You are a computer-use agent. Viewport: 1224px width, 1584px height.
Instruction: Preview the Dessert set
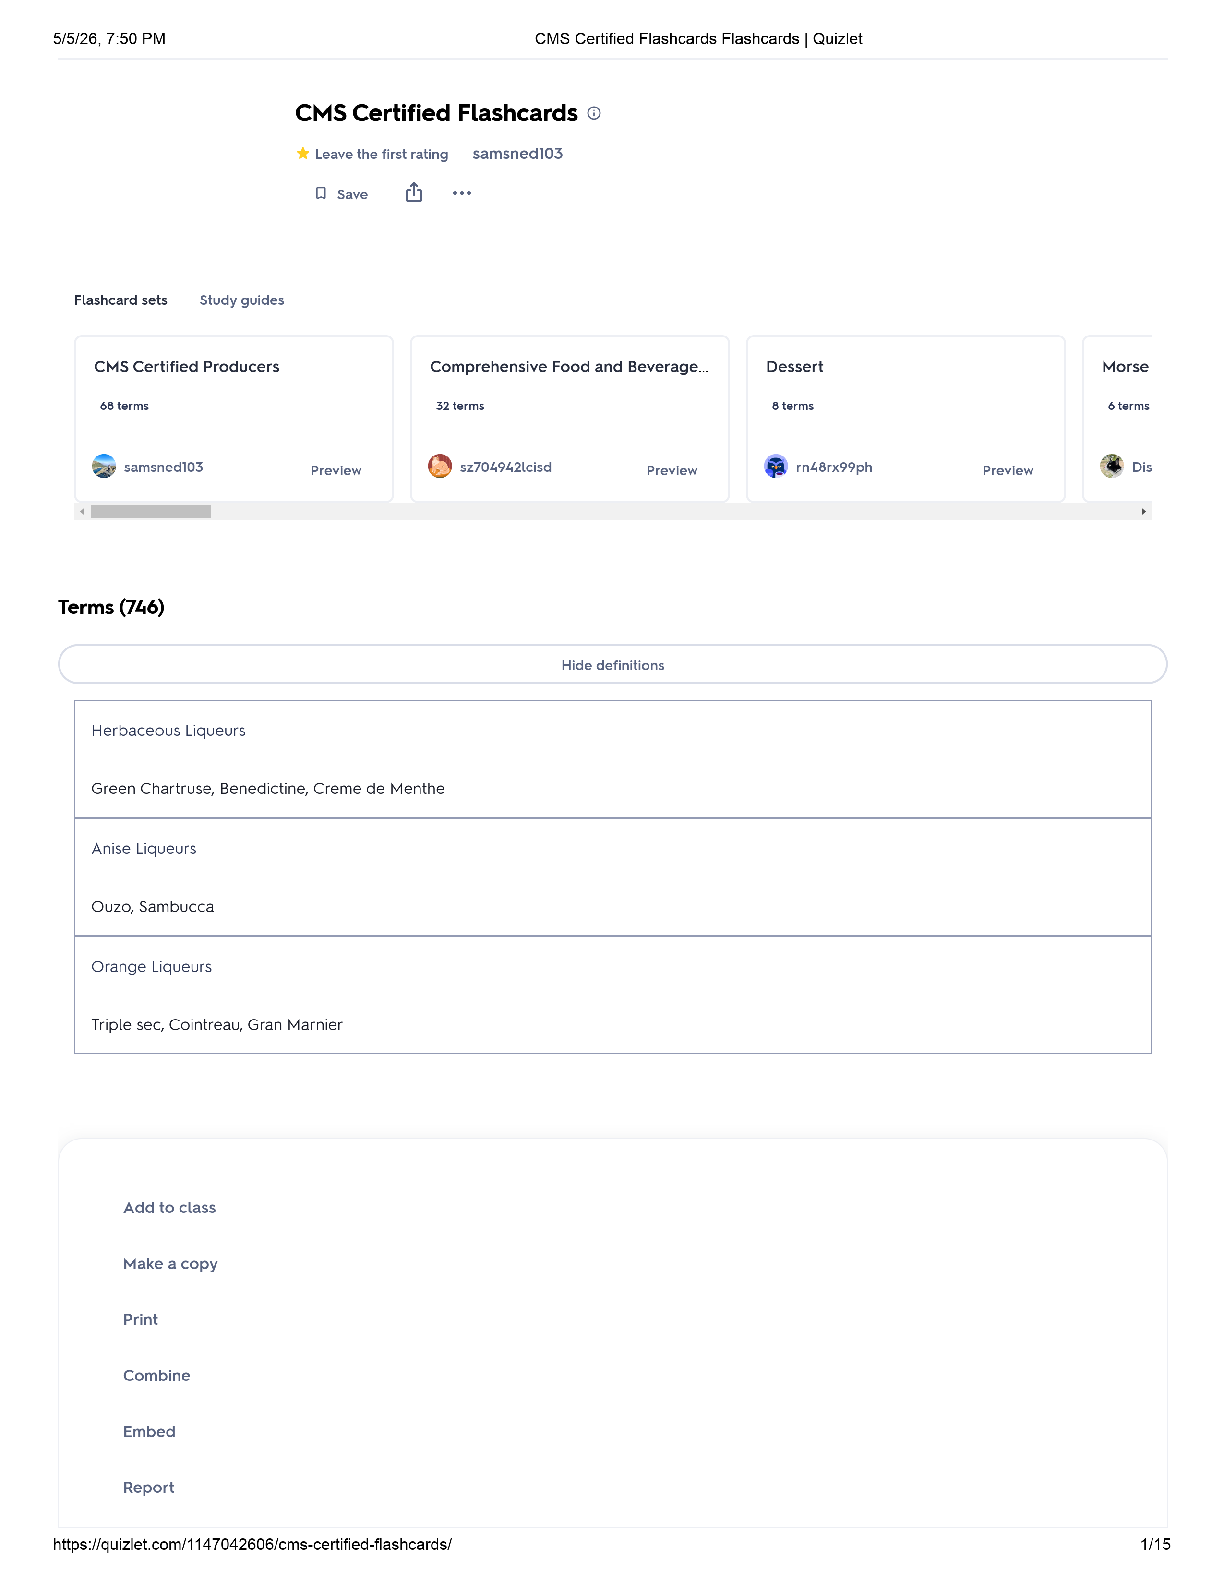click(1008, 470)
